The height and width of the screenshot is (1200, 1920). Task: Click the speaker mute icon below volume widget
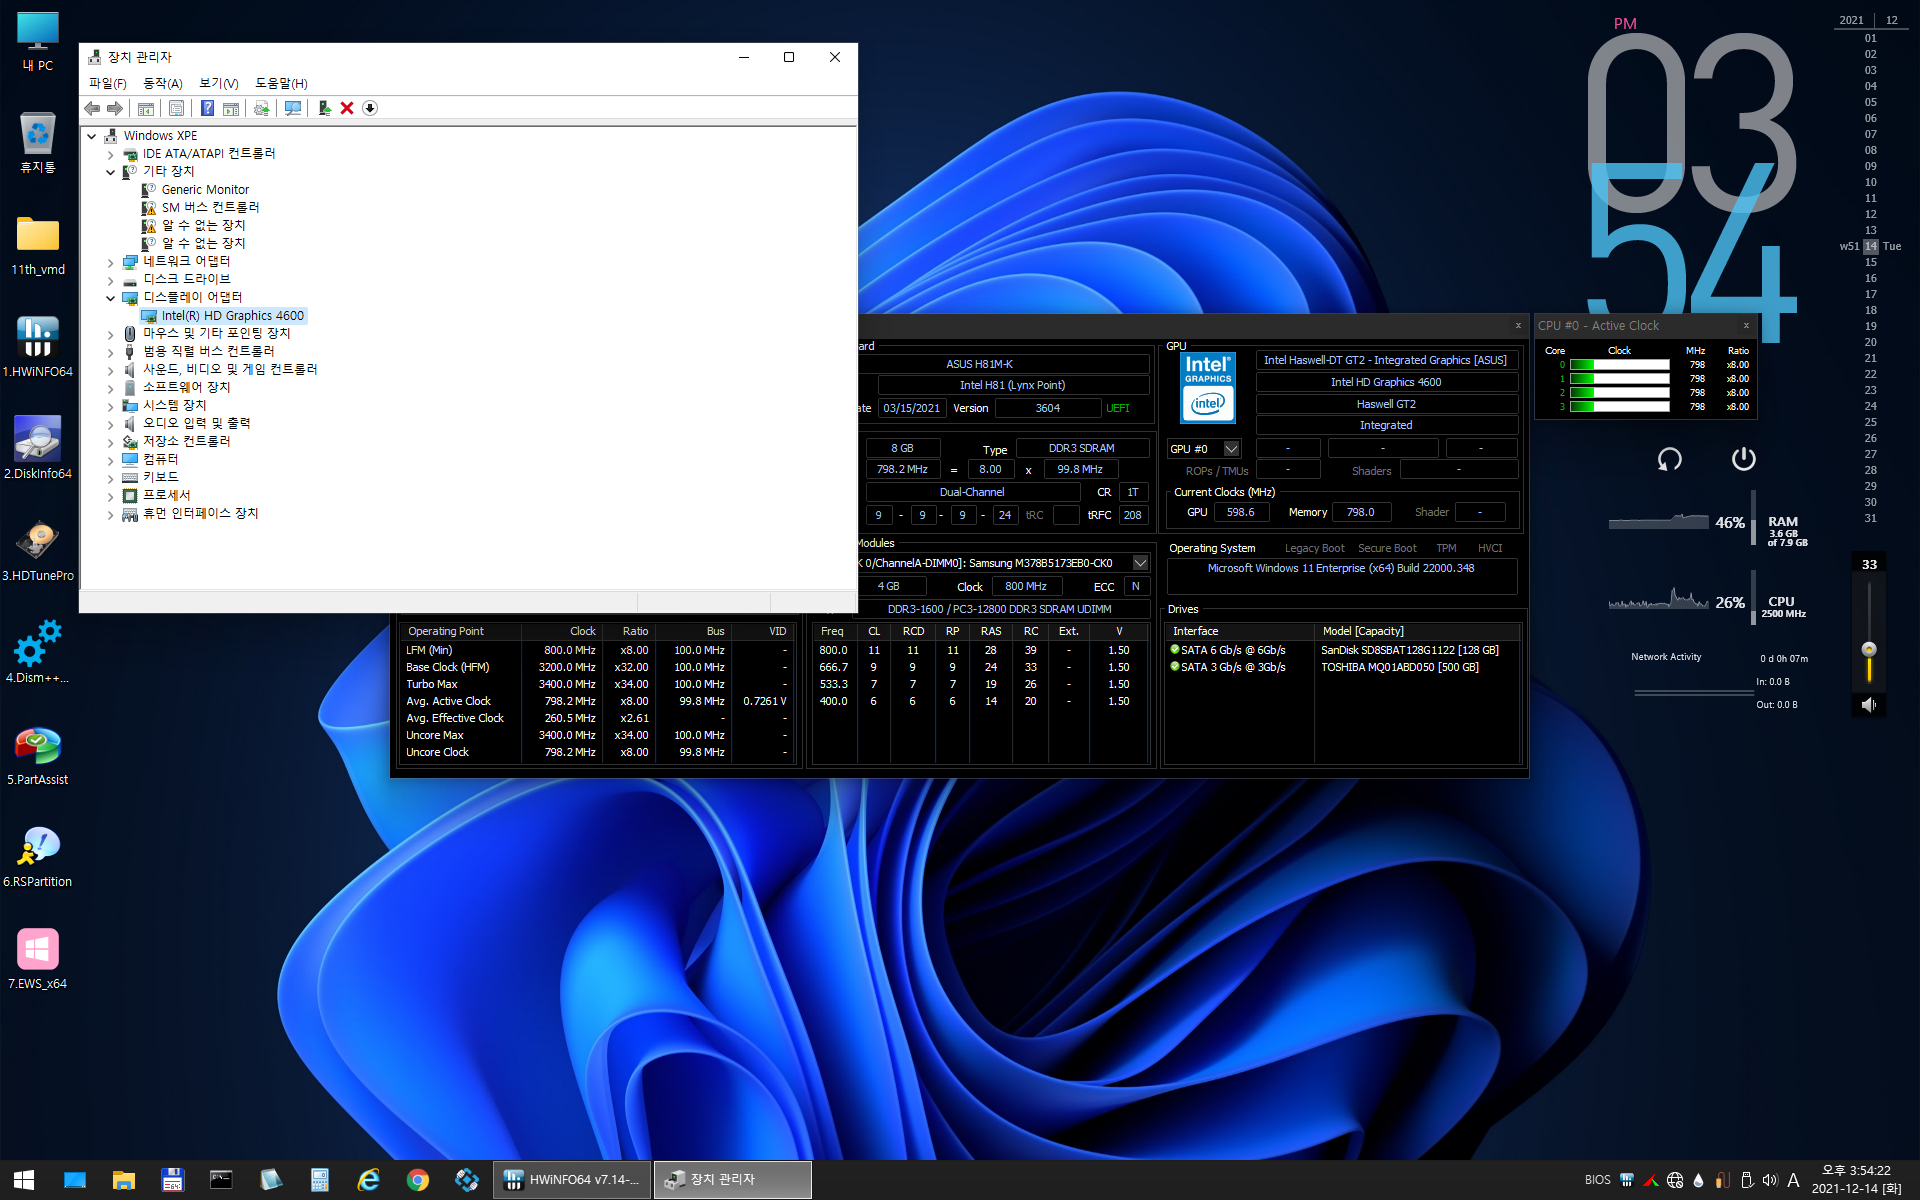click(1868, 705)
